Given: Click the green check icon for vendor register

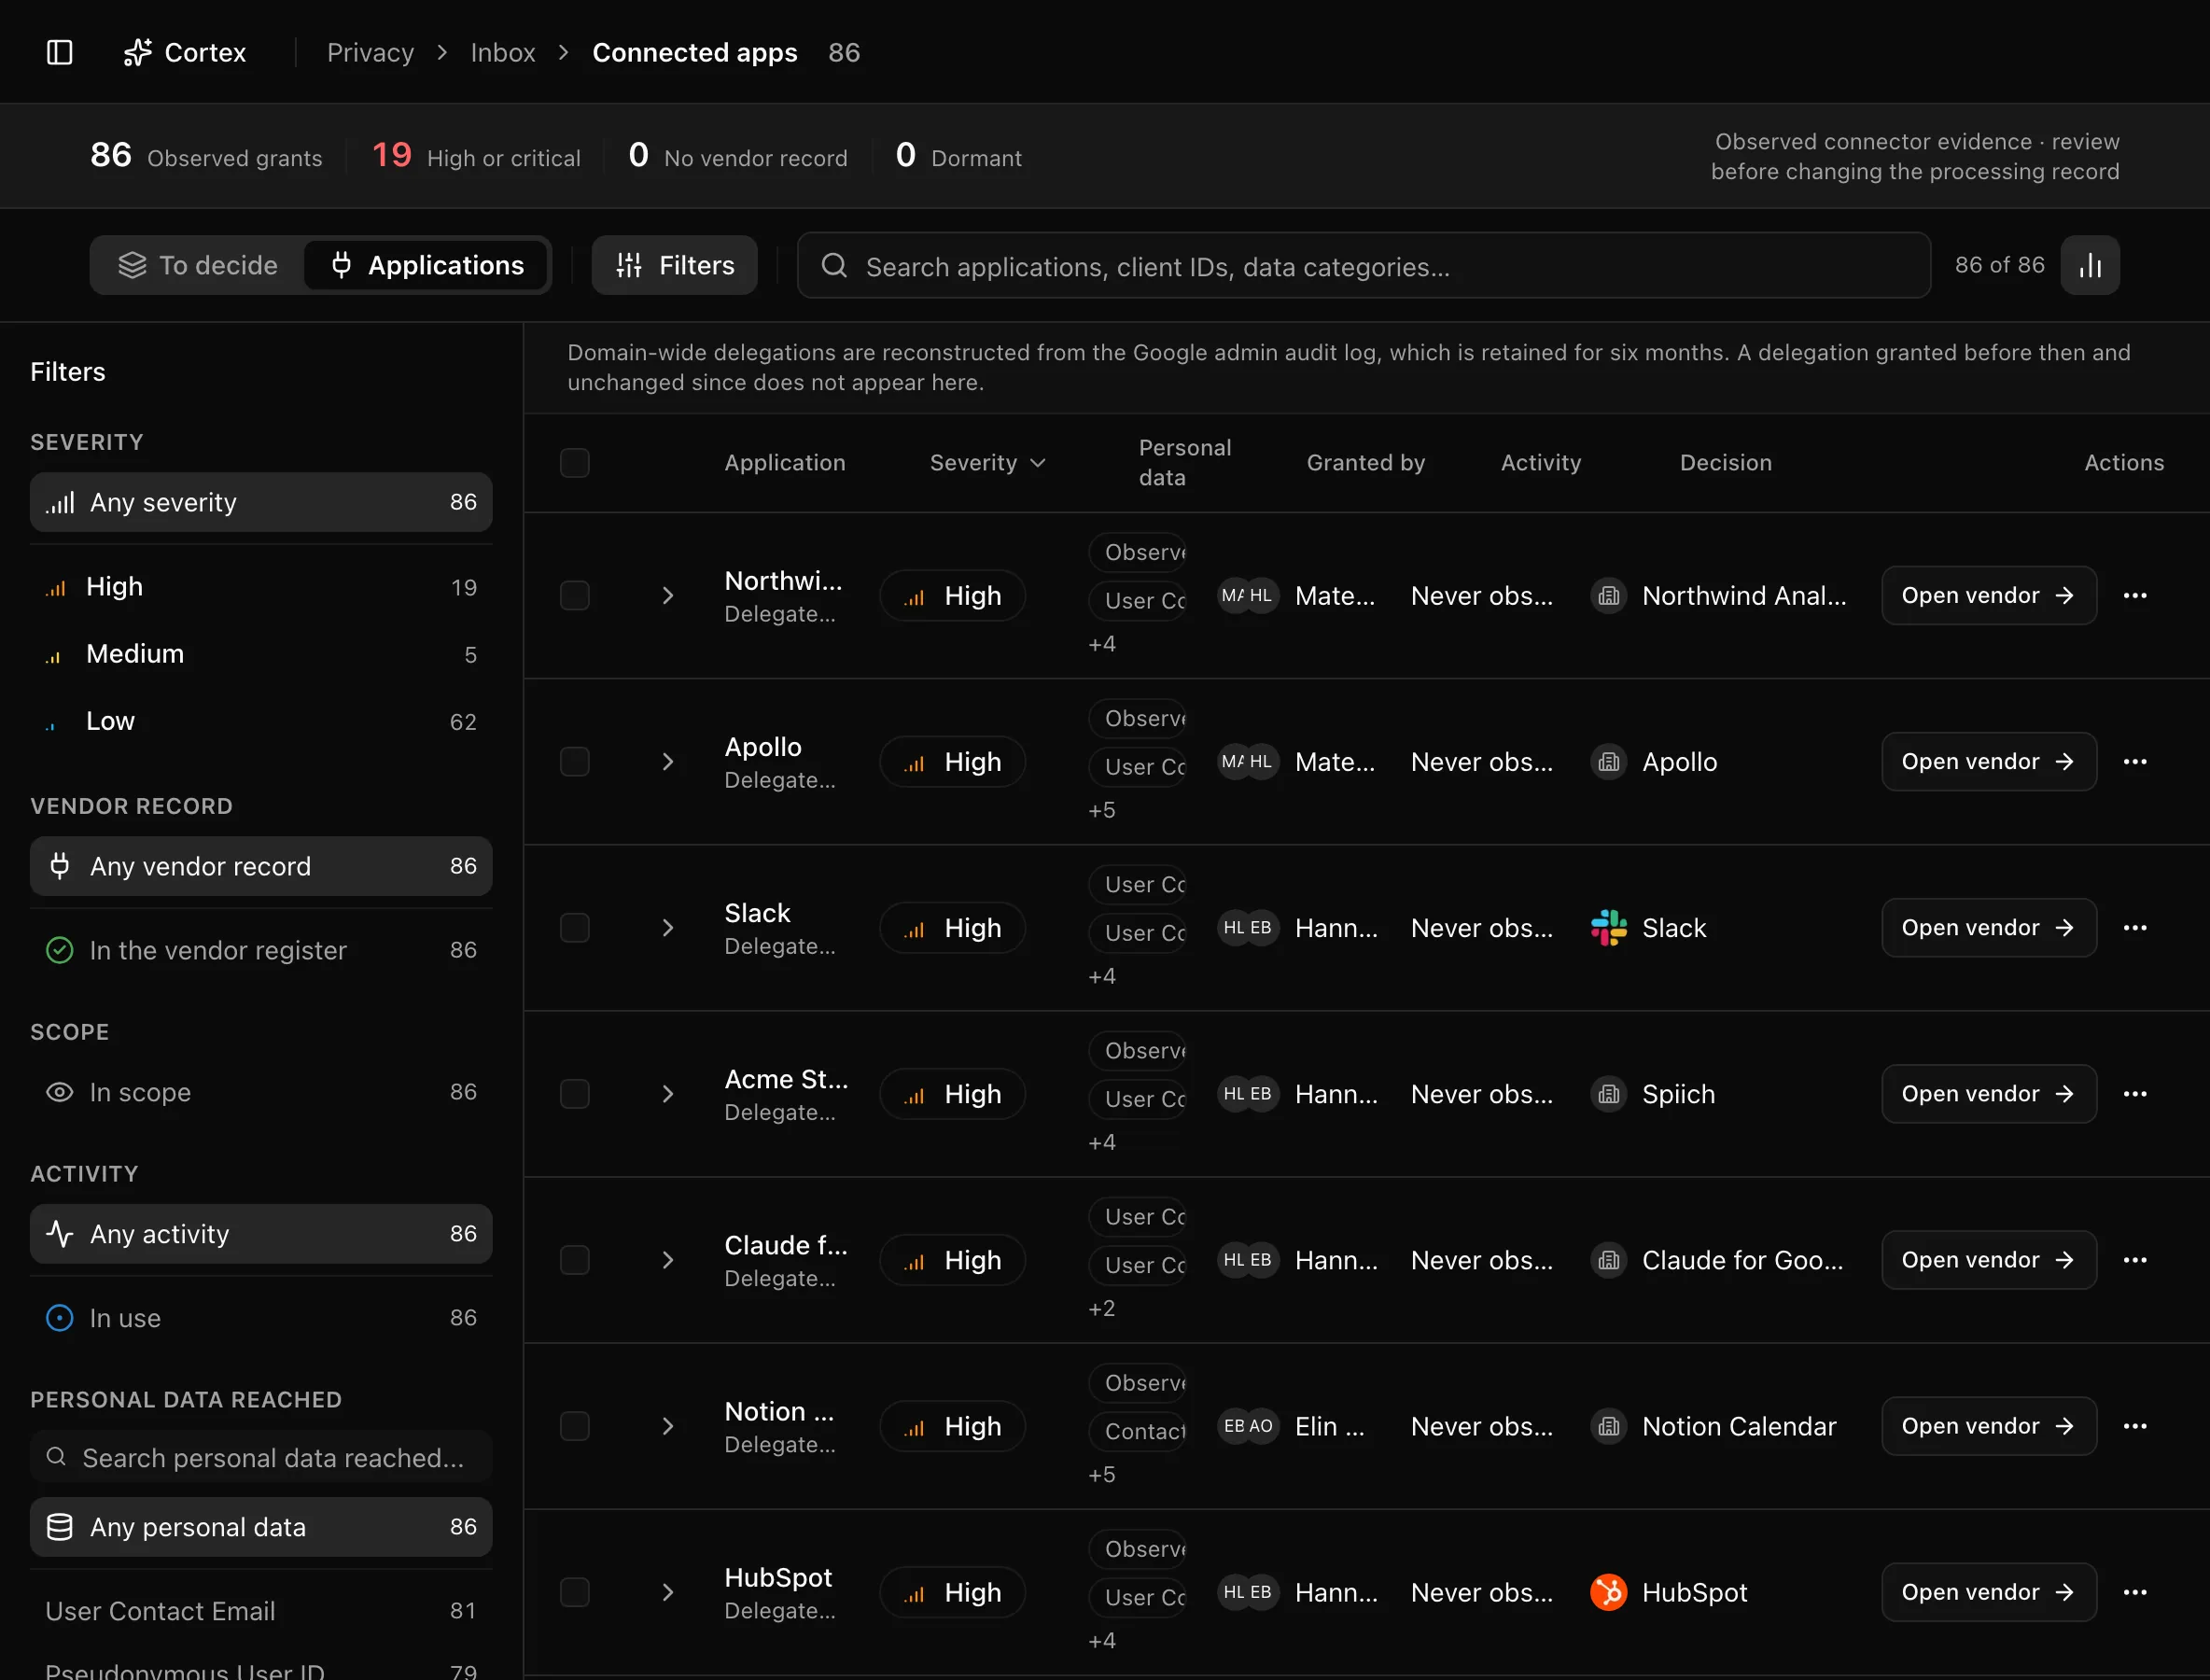Looking at the screenshot, I should pos(60,950).
